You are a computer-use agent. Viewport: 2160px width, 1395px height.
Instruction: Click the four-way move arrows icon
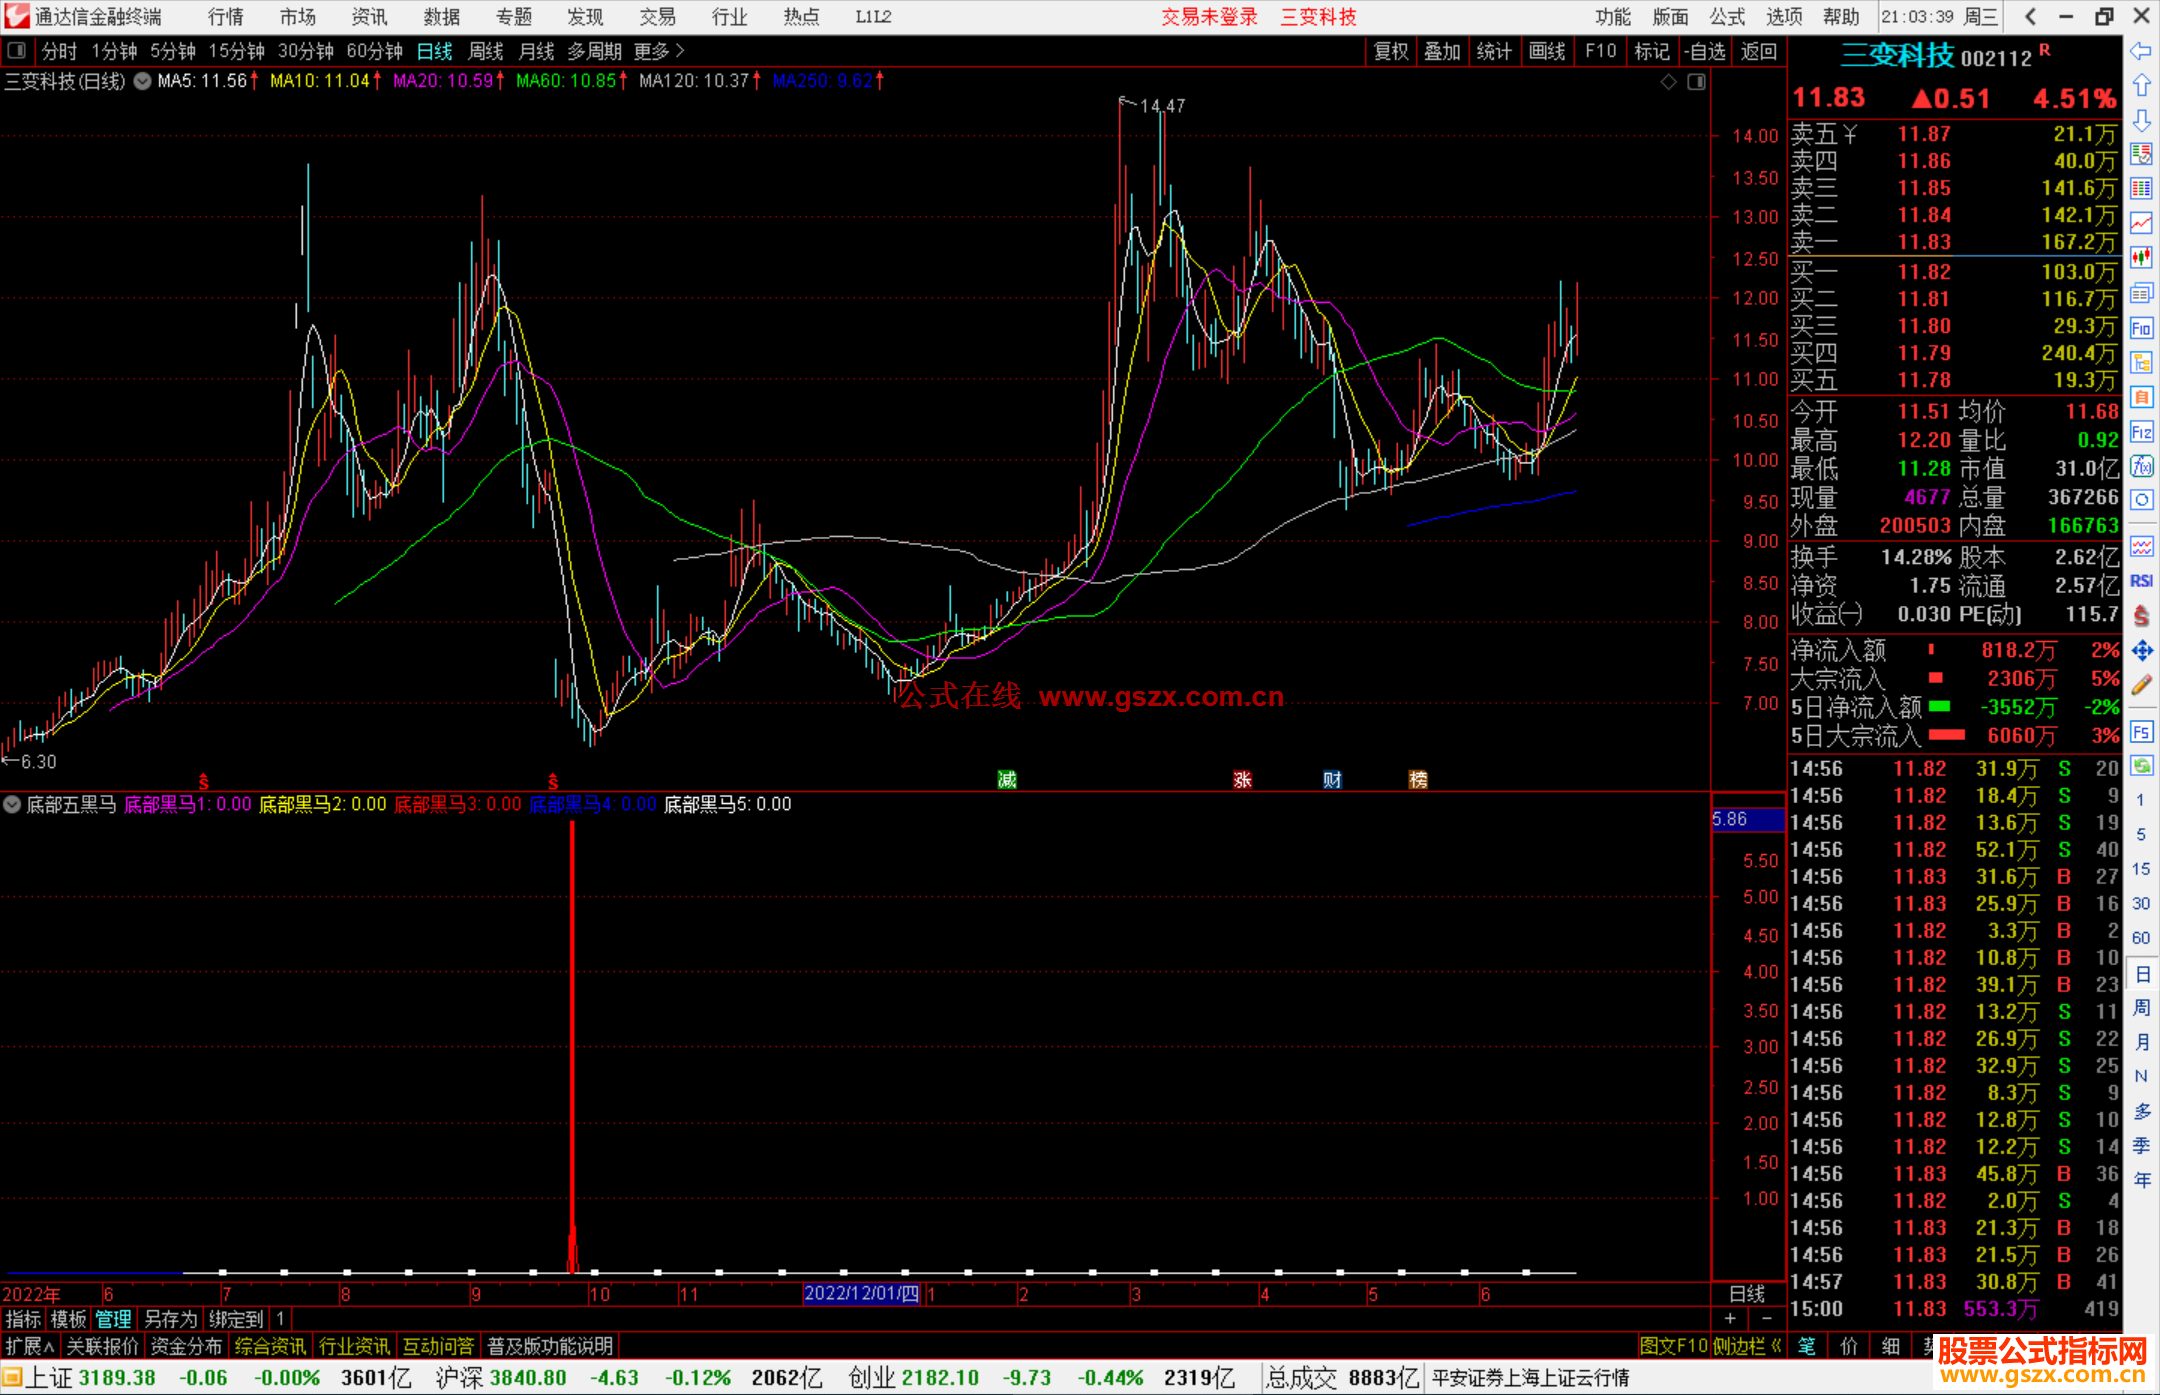pyautogui.click(x=2141, y=651)
